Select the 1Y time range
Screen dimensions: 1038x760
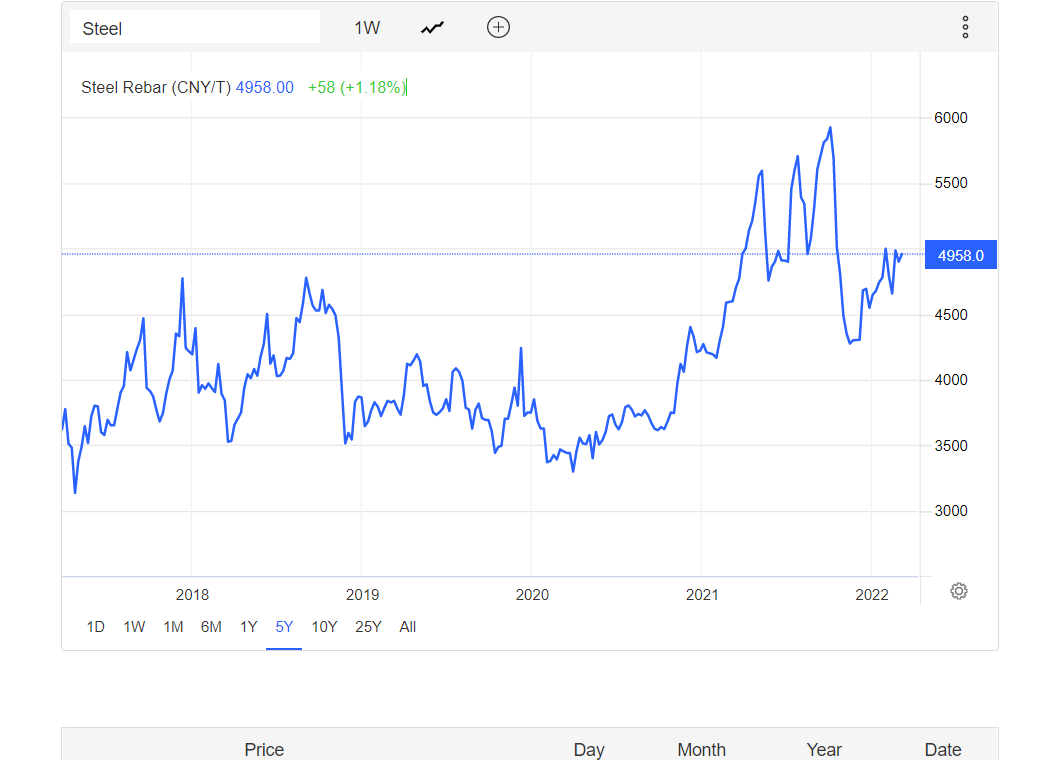pyautogui.click(x=248, y=627)
